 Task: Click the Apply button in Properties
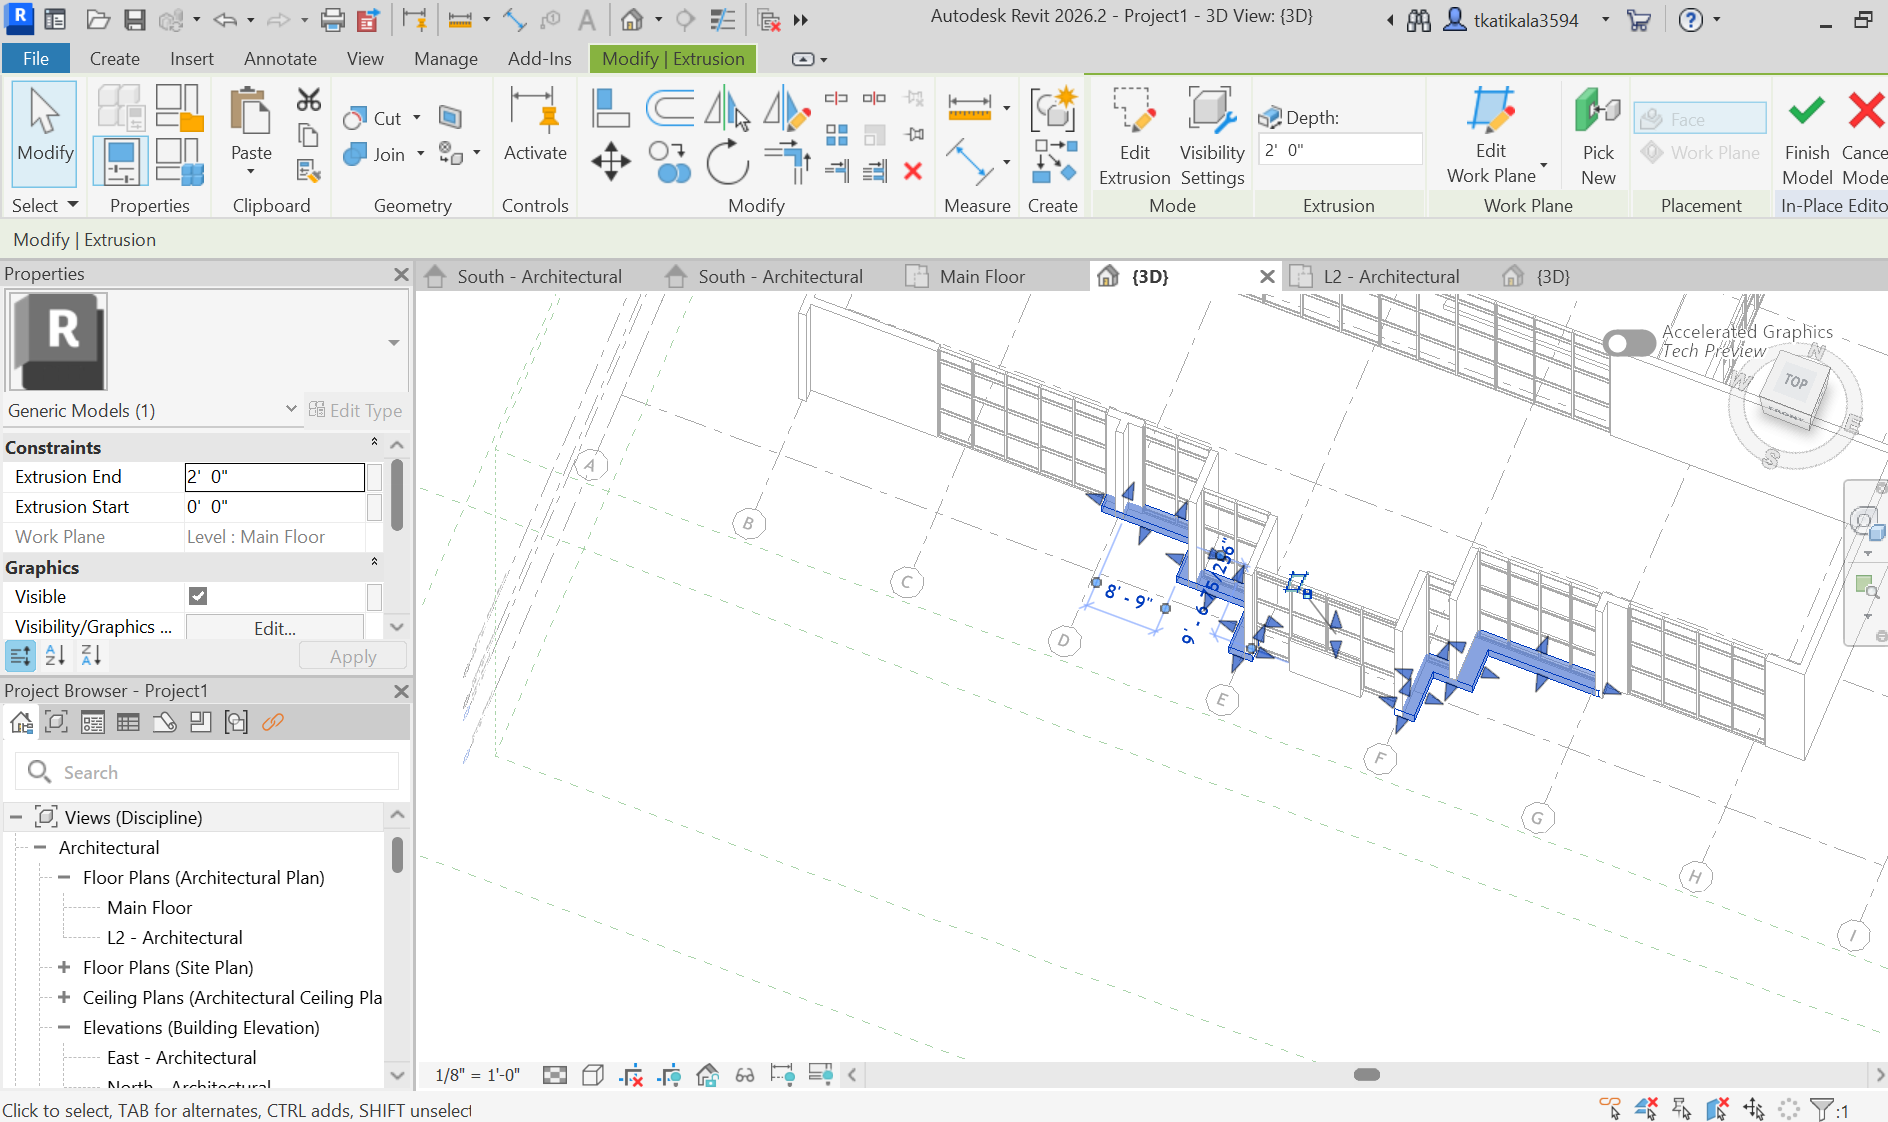pyautogui.click(x=353, y=657)
